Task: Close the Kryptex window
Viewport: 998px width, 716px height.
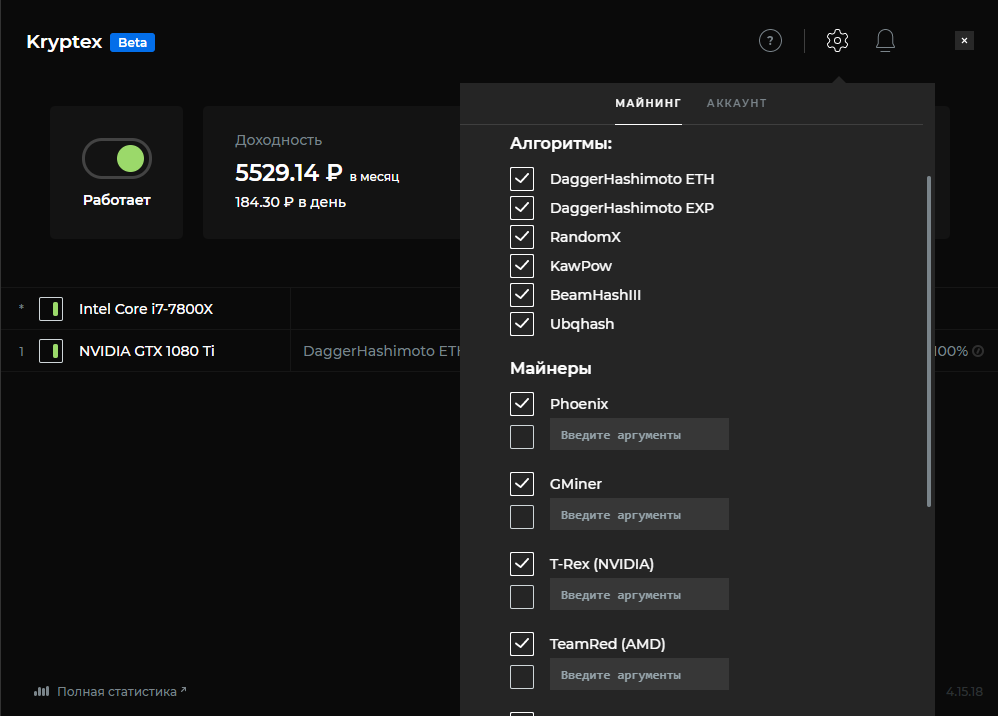Action: [964, 41]
